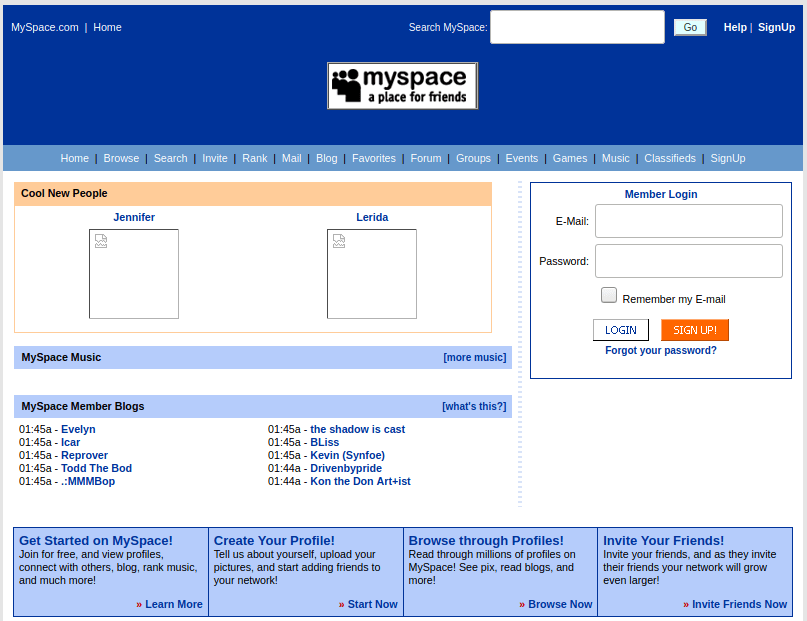The height and width of the screenshot is (621, 807).
Task: Click Home link next to MySpace.com
Action: 107,27
